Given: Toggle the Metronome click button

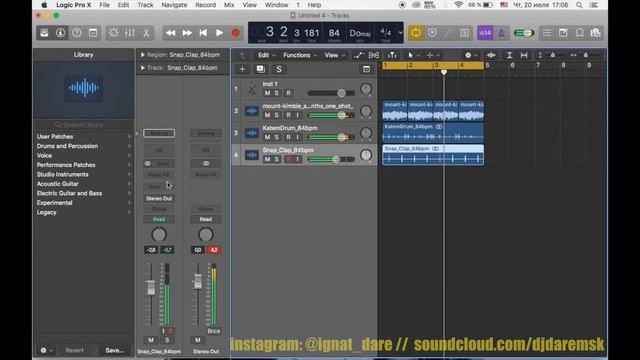Looking at the screenshot, I should point(502,33).
